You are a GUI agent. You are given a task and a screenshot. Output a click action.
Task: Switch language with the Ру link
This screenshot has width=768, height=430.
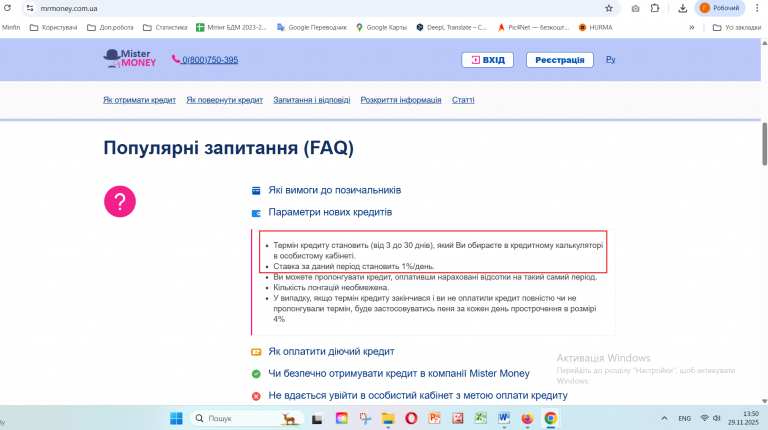point(610,59)
